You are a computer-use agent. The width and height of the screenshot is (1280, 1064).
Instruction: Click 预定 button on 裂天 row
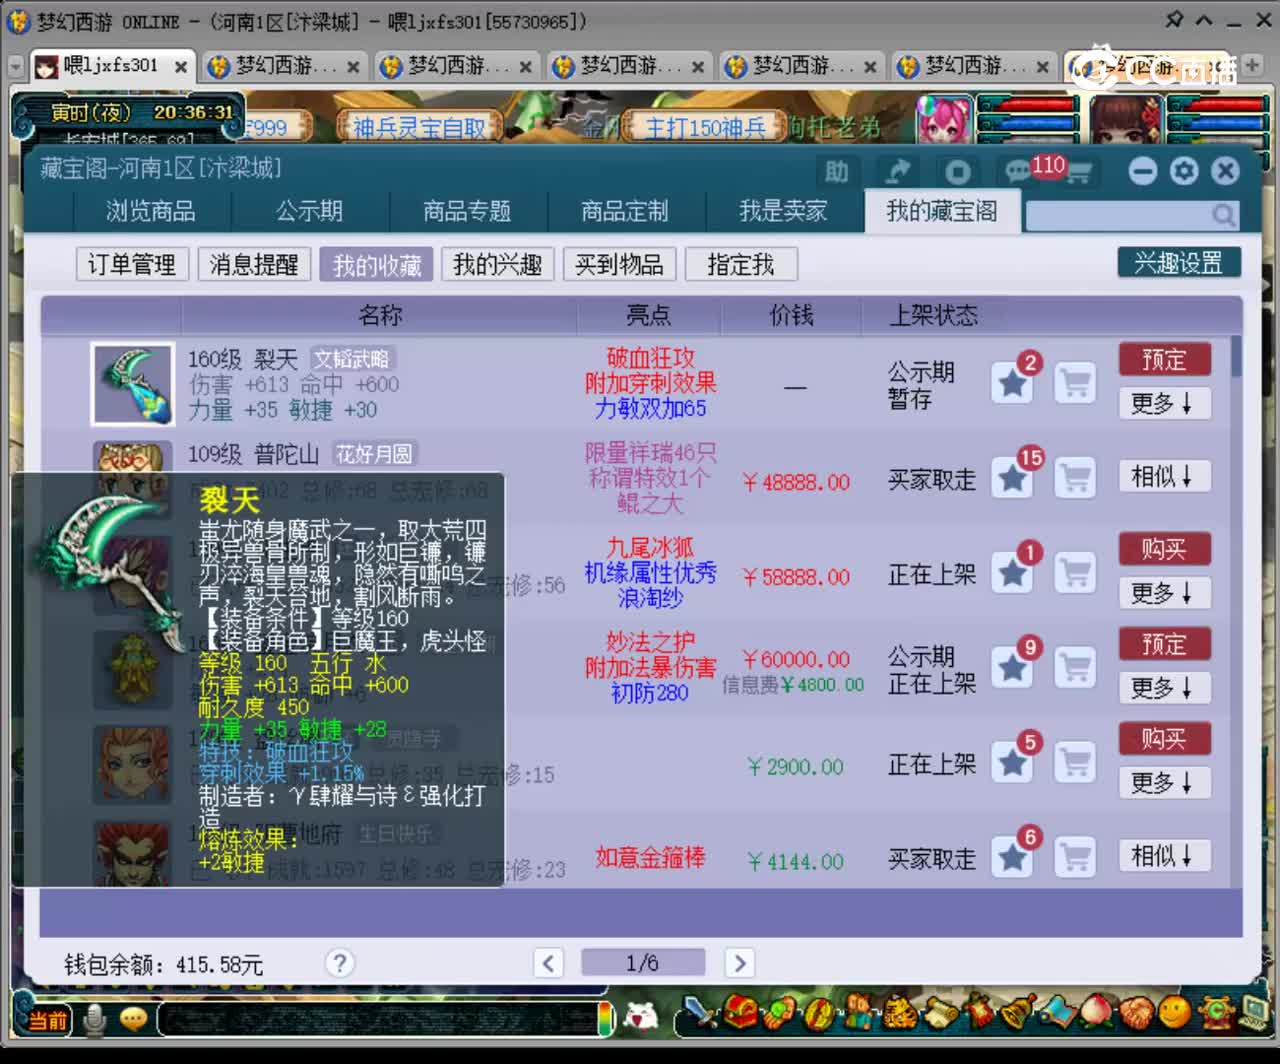coord(1164,359)
